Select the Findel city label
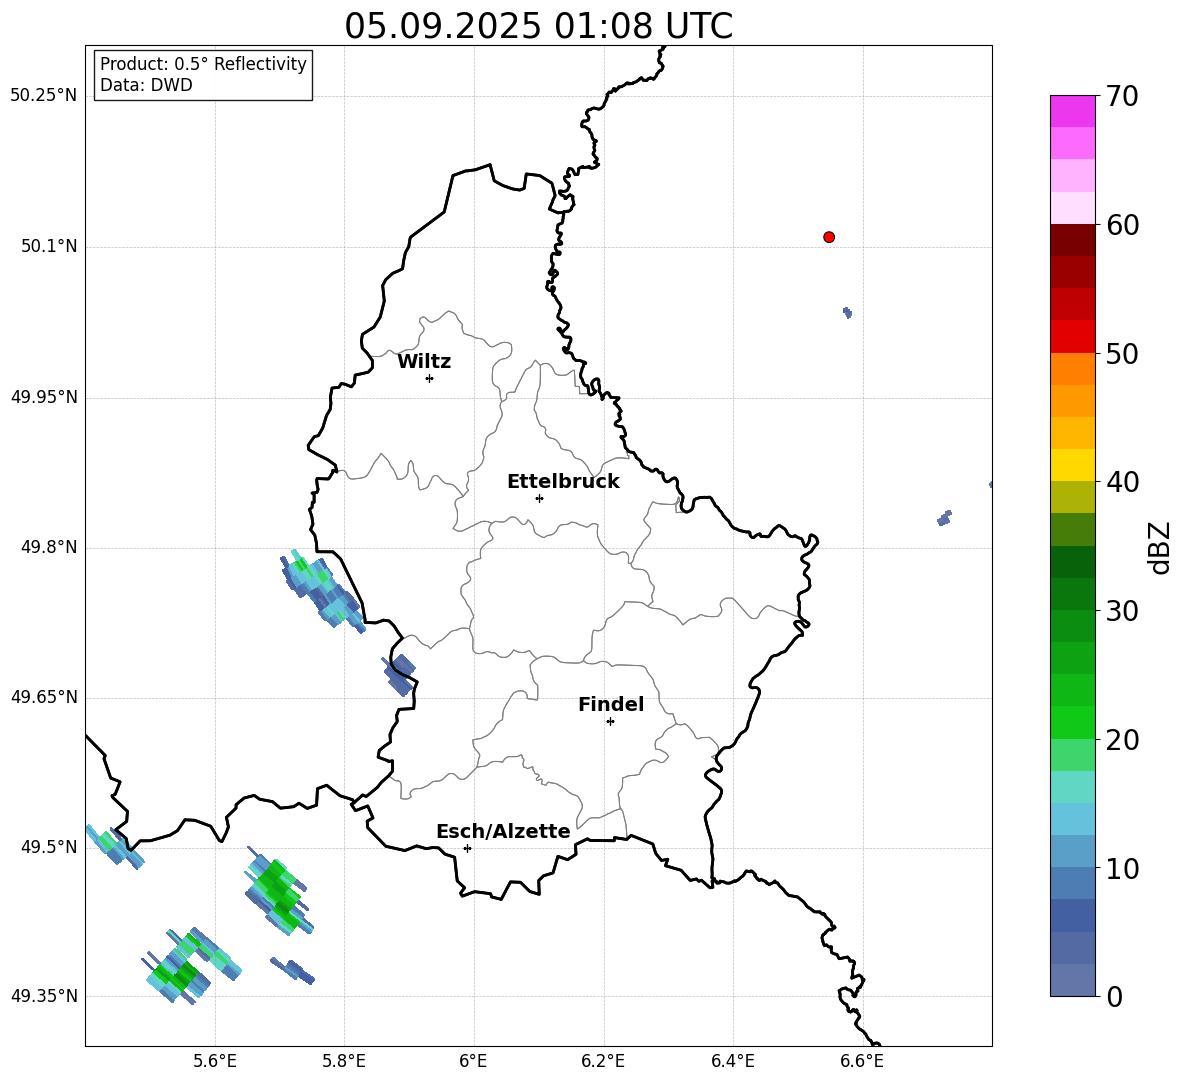The height and width of the screenshot is (1081, 1184). [x=611, y=704]
